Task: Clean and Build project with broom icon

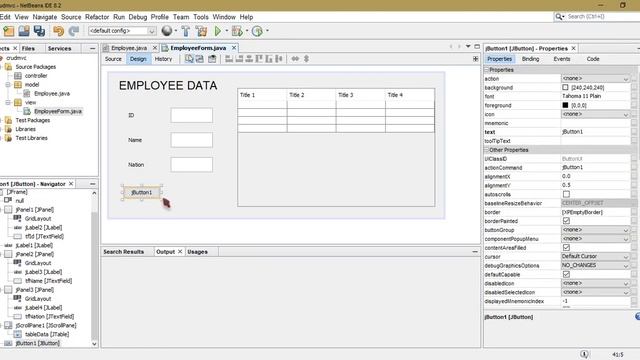Action: pyautogui.click(x=201, y=31)
